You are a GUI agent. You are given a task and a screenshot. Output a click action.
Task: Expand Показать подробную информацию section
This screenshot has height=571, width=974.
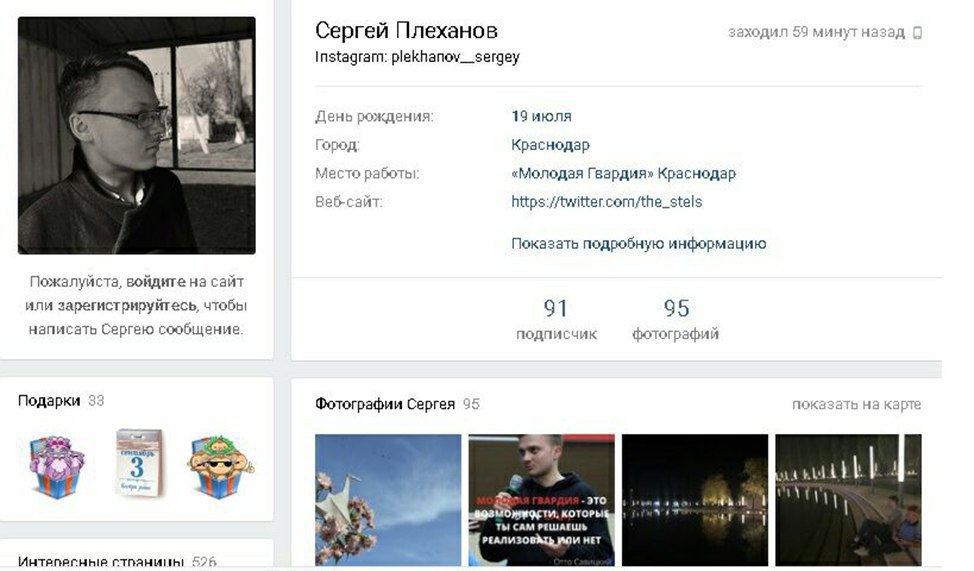click(x=639, y=244)
